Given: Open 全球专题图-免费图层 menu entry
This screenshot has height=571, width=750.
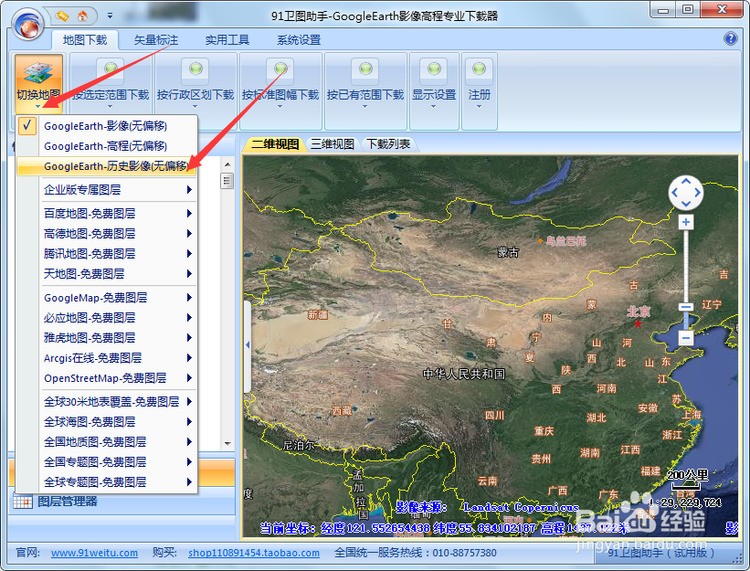Looking at the screenshot, I should (107, 482).
